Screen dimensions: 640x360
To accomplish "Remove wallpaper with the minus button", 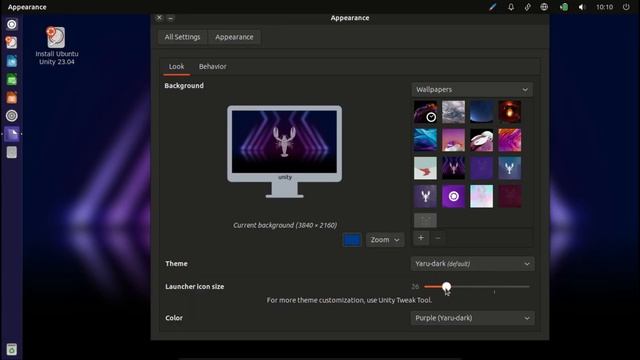I will tap(438, 238).
